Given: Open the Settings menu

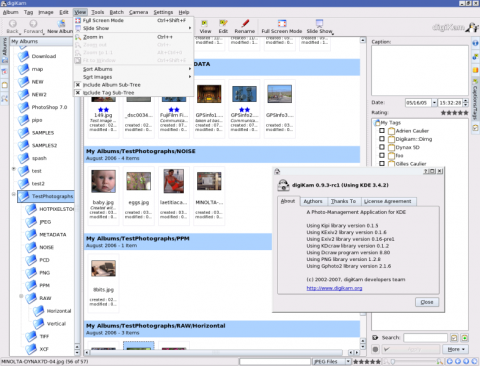Looking at the screenshot, I should 163,12.
